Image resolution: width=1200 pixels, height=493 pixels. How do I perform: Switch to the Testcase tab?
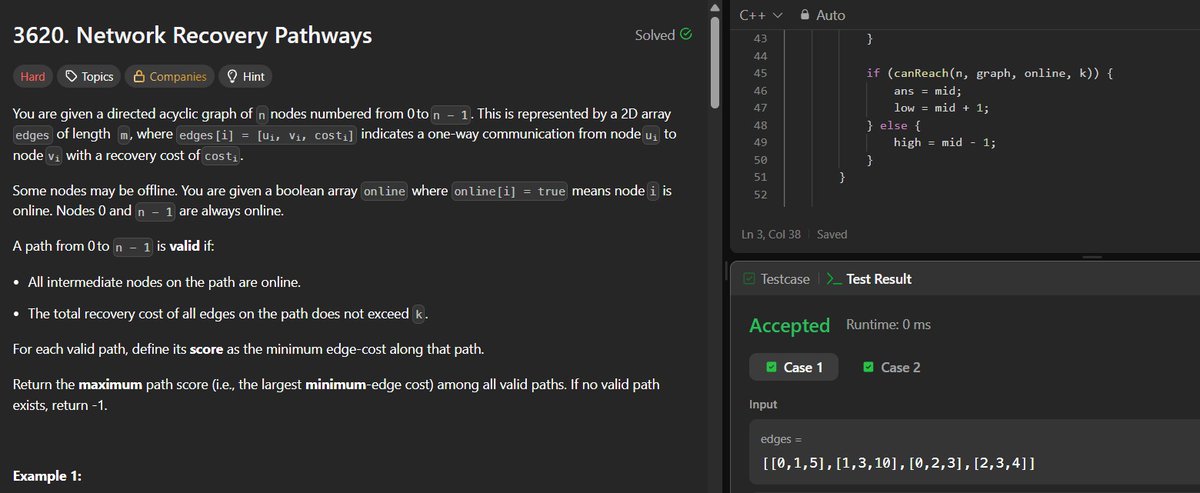(x=777, y=280)
